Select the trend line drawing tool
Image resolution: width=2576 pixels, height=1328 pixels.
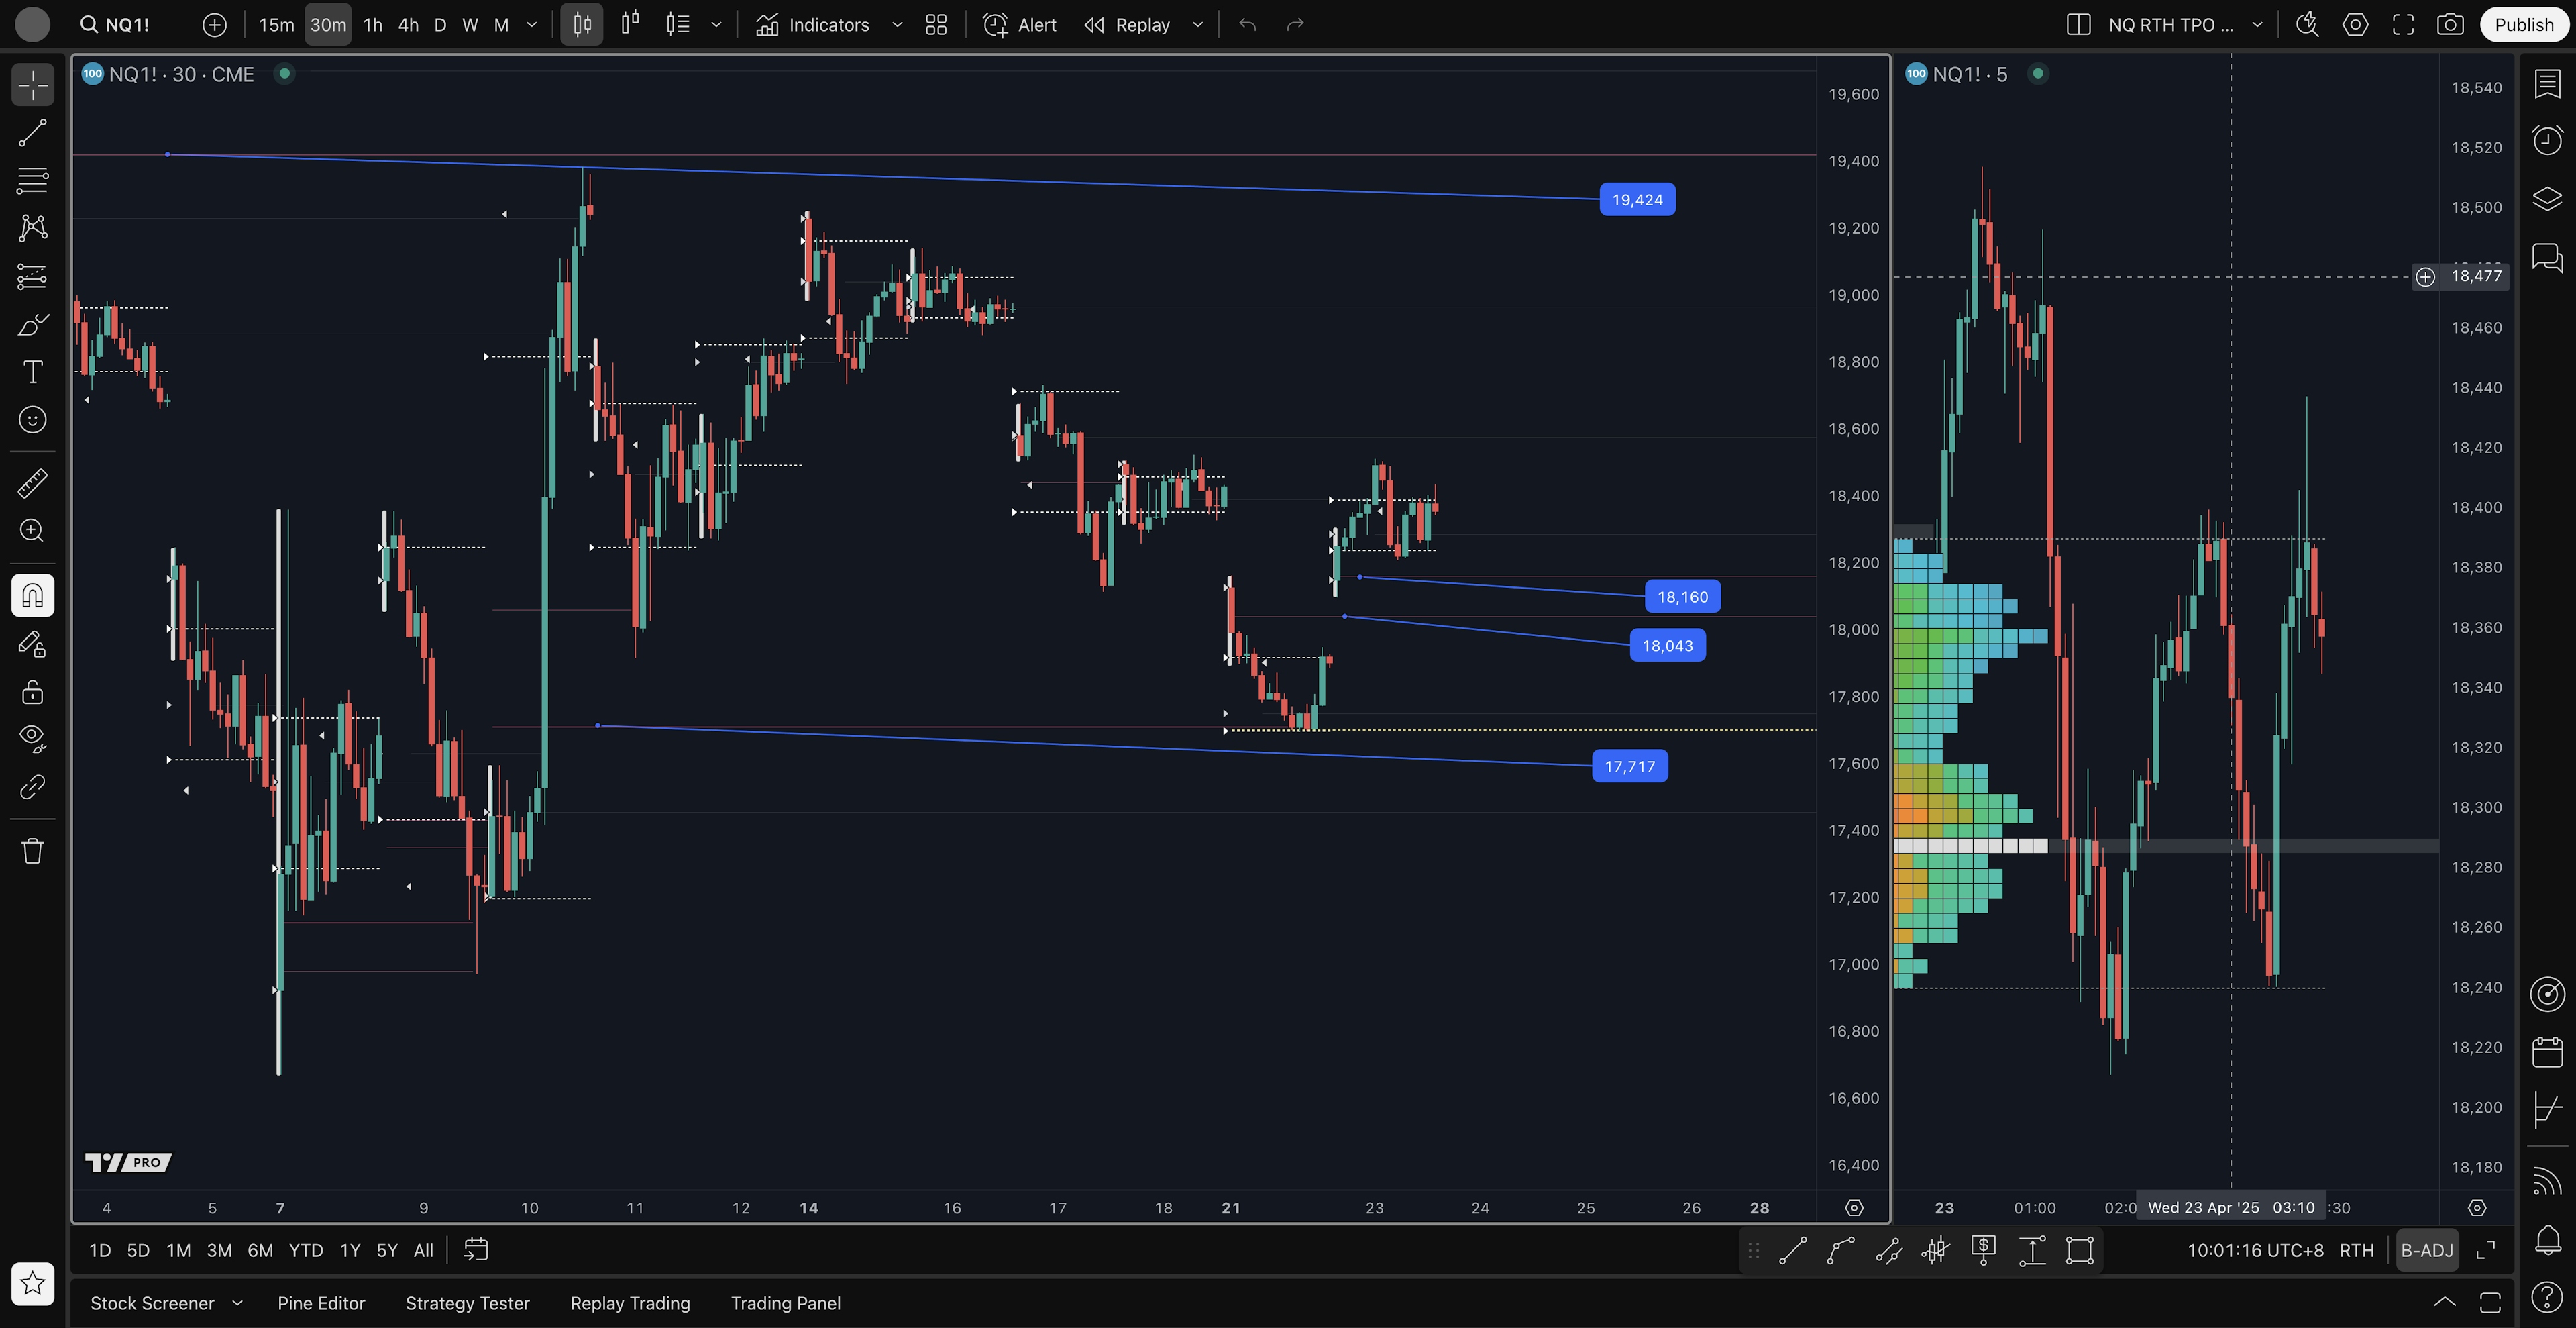click(x=32, y=133)
